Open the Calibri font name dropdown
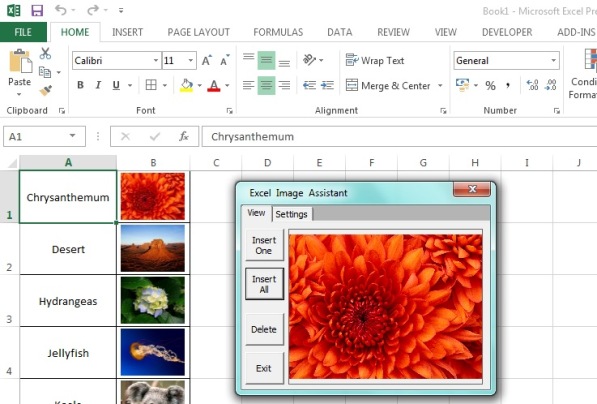The height and width of the screenshot is (404, 597). click(x=156, y=61)
